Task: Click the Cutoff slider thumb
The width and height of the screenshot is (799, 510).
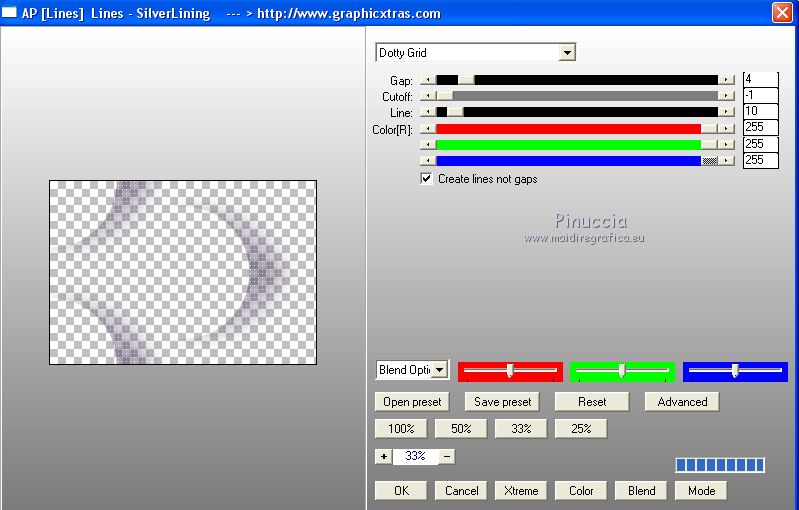Action: pos(444,96)
